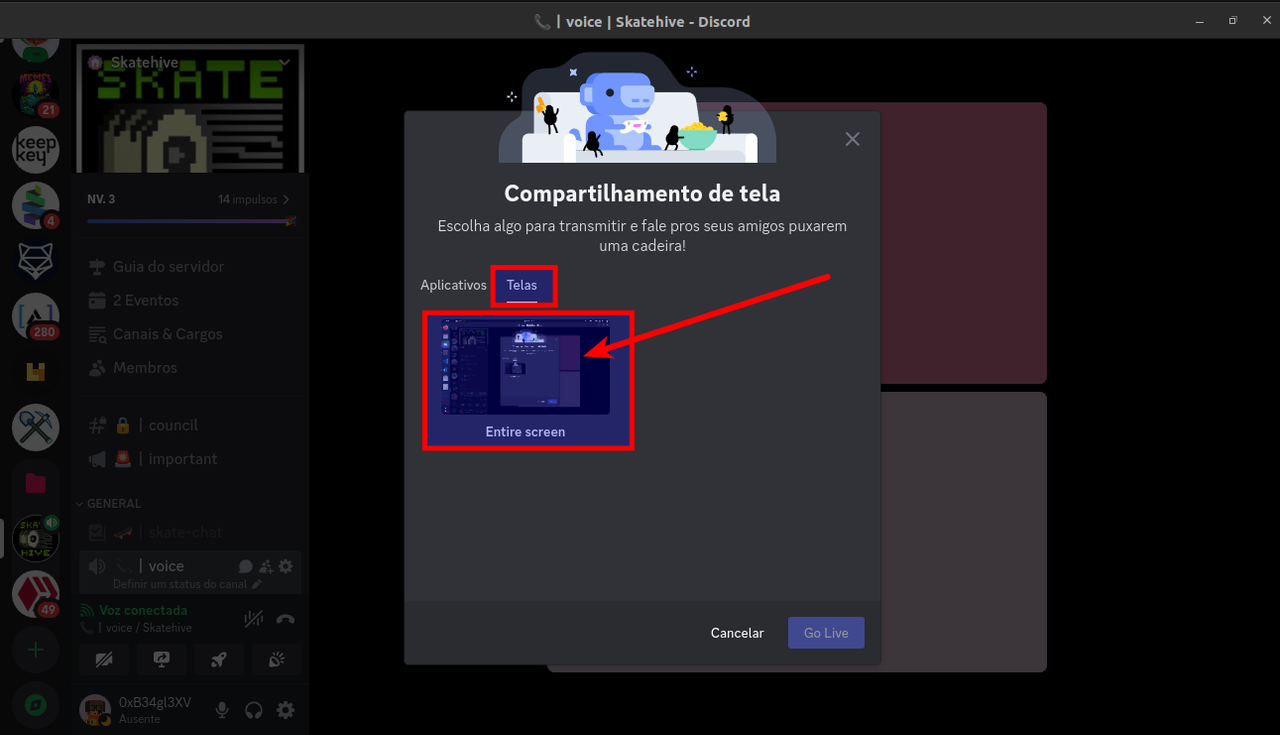Turn on the camera
The width and height of the screenshot is (1280, 735).
pyautogui.click(x=103, y=659)
